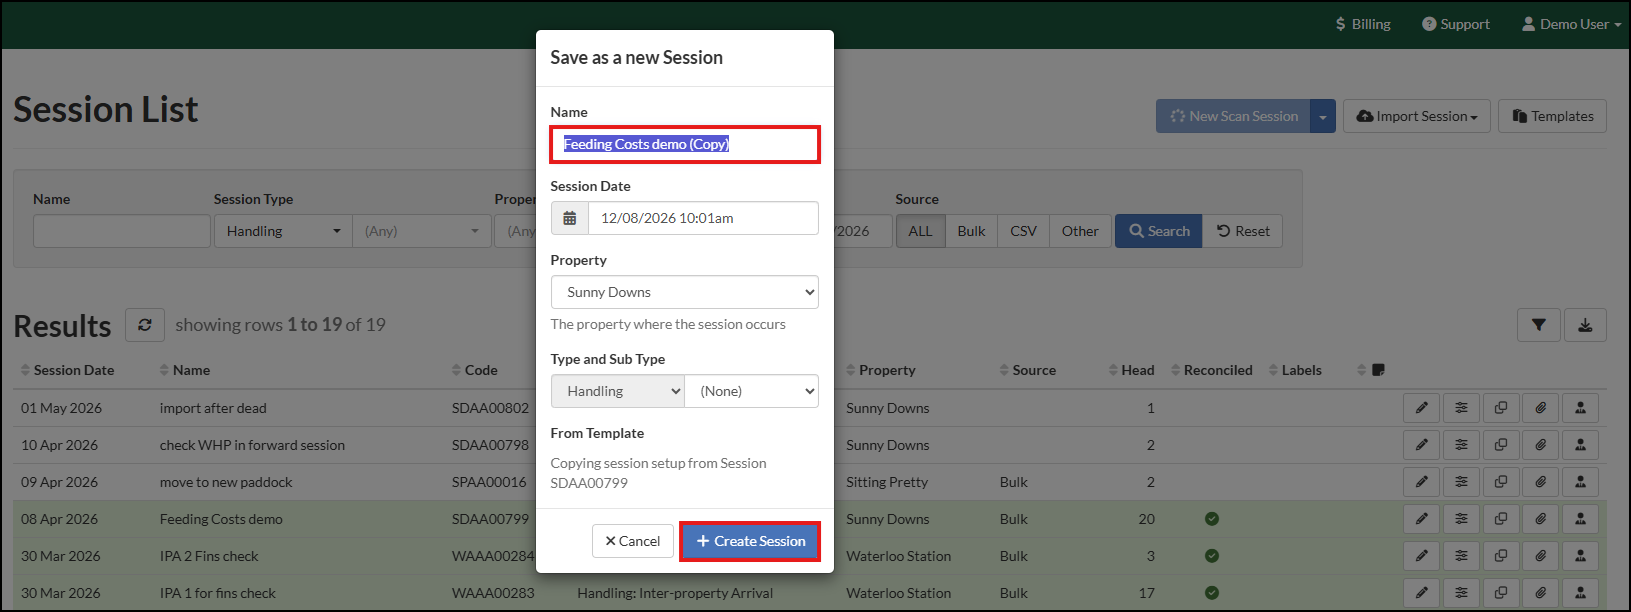Click edit pencil for 'import after dead' row
This screenshot has height=612, width=1631.
1421,408
